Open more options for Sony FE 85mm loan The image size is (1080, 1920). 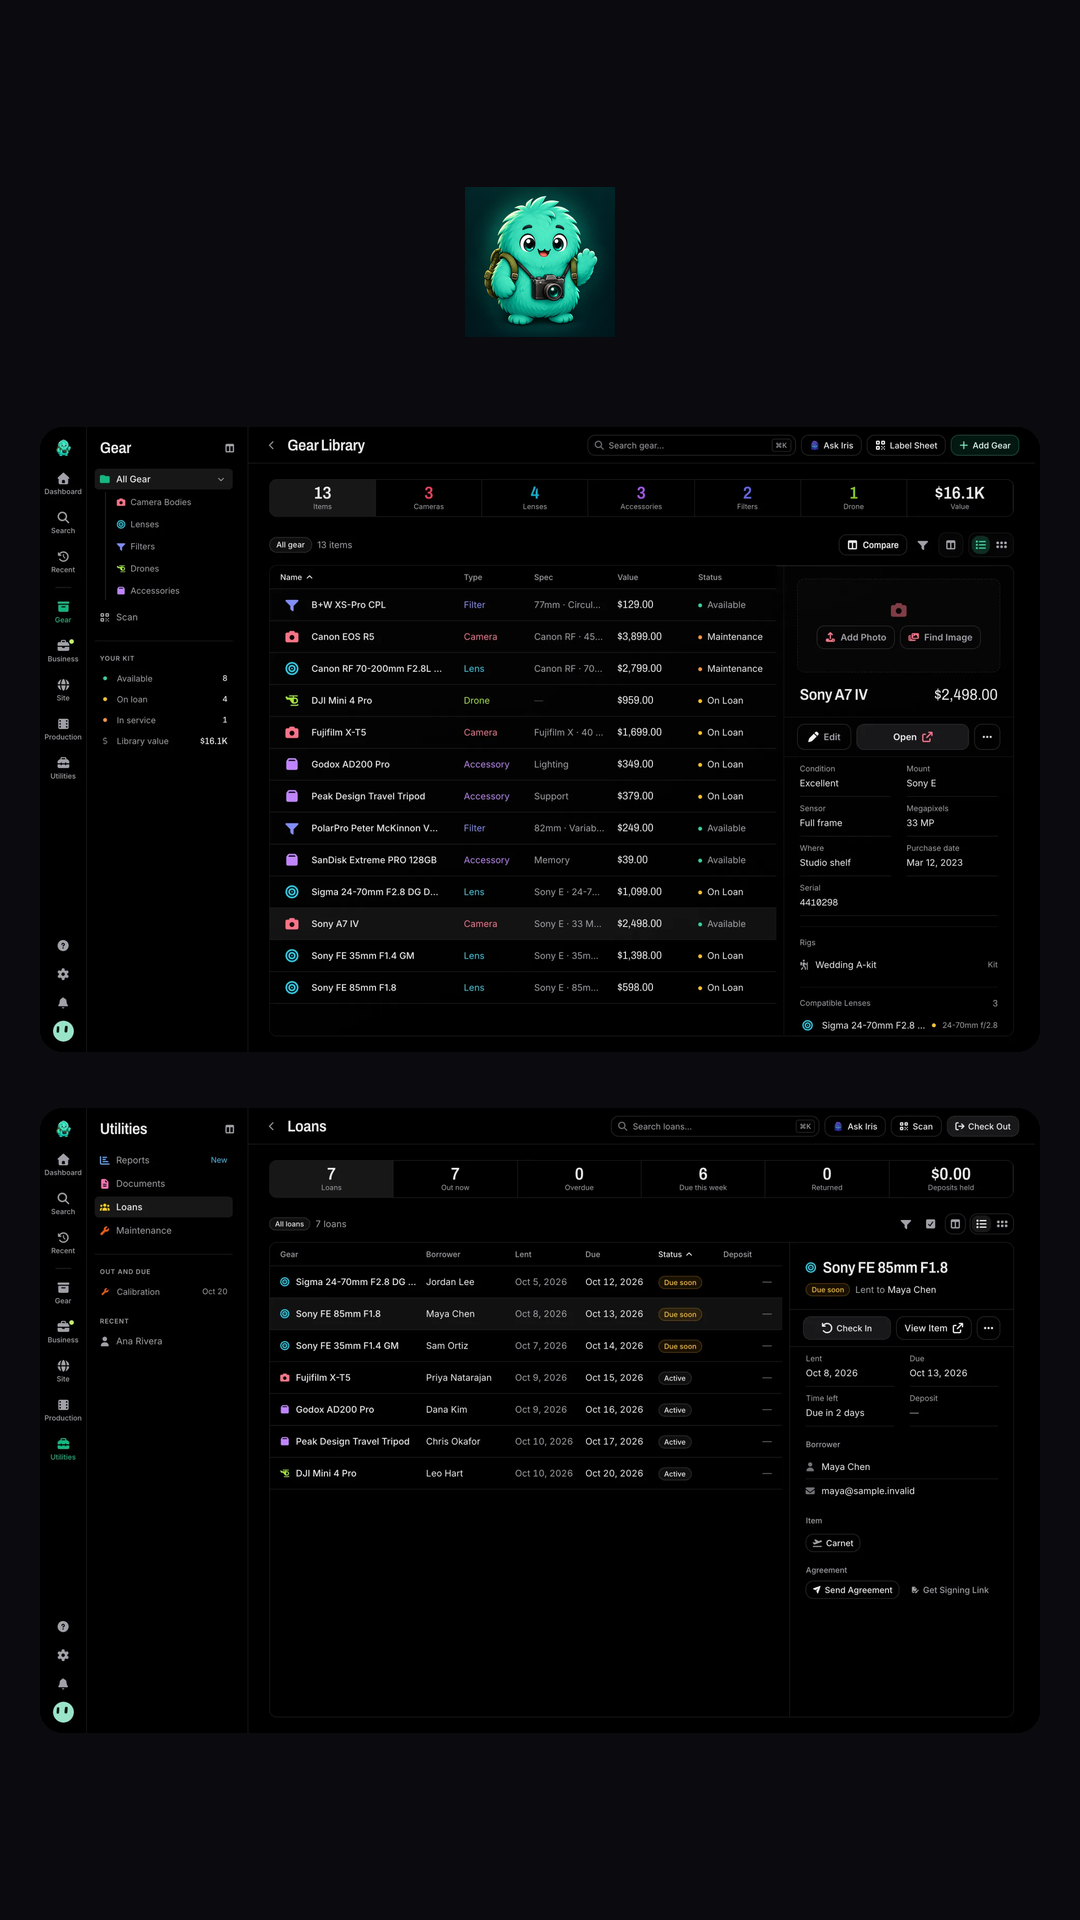tap(988, 1328)
